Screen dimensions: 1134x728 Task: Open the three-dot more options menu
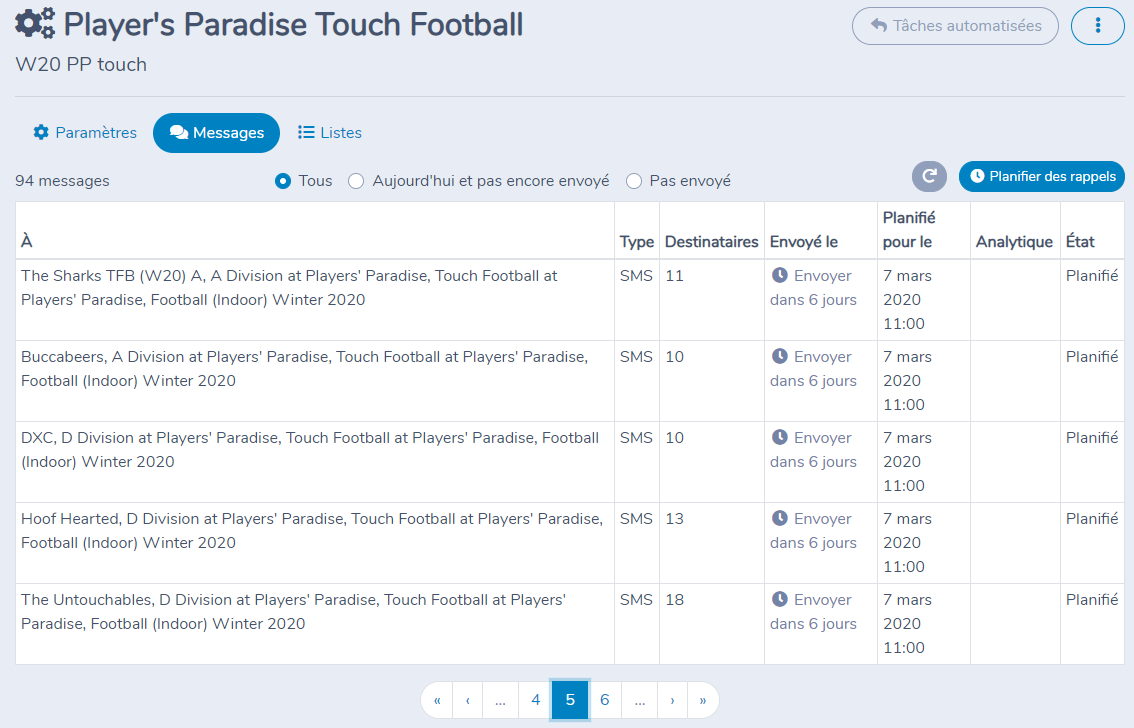[x=1097, y=26]
